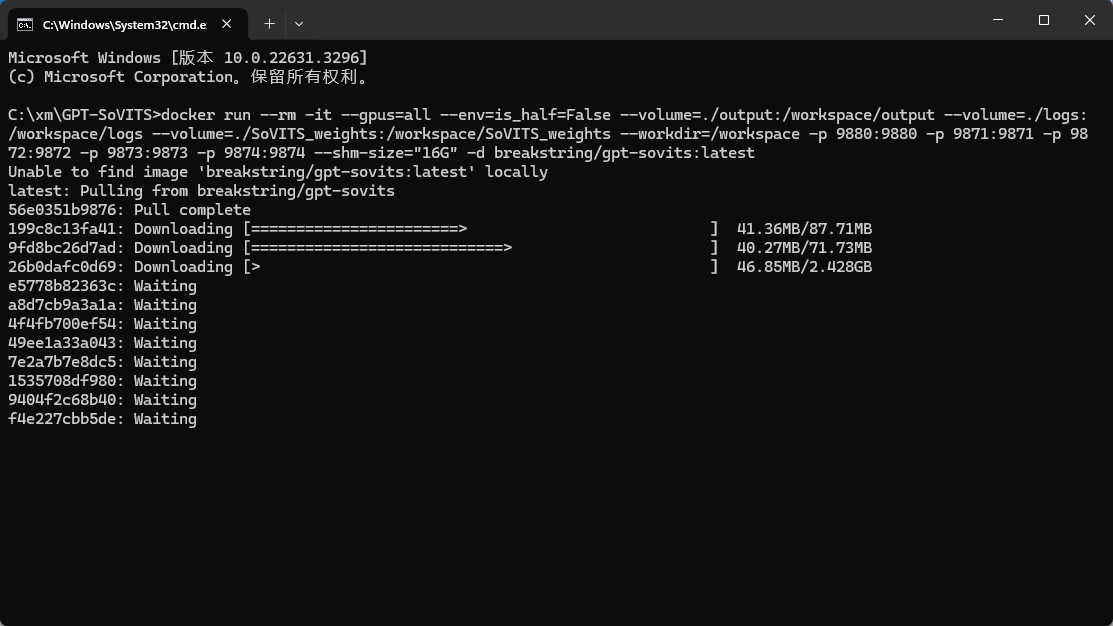The image size is (1113, 626).
Task: Close the terminal window
Action: (1090, 20)
